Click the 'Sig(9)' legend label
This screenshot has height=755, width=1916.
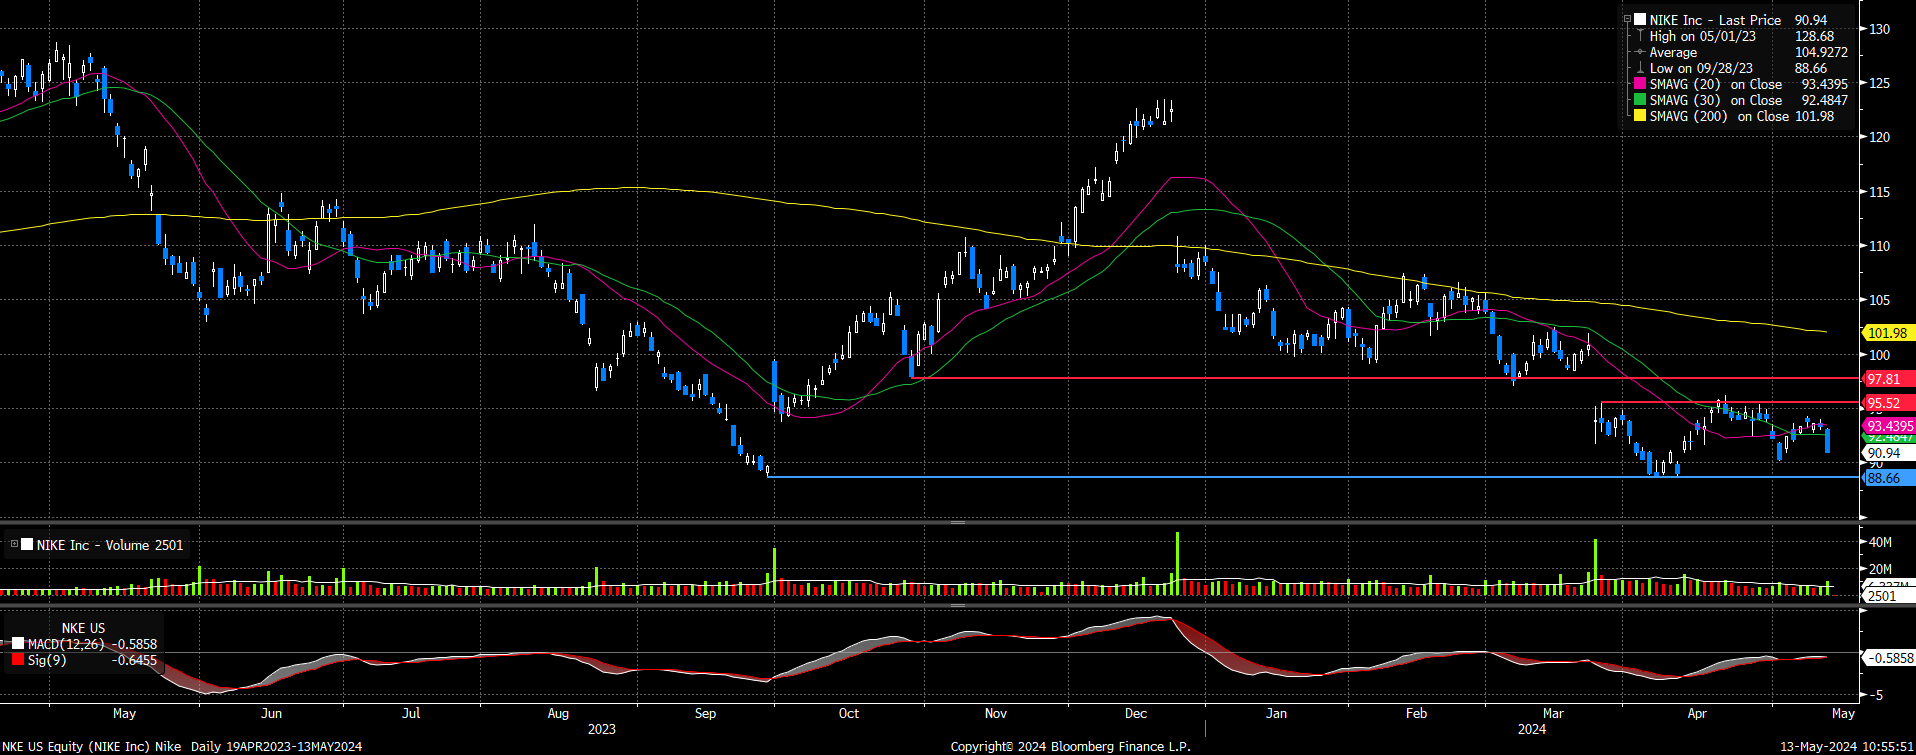point(47,660)
